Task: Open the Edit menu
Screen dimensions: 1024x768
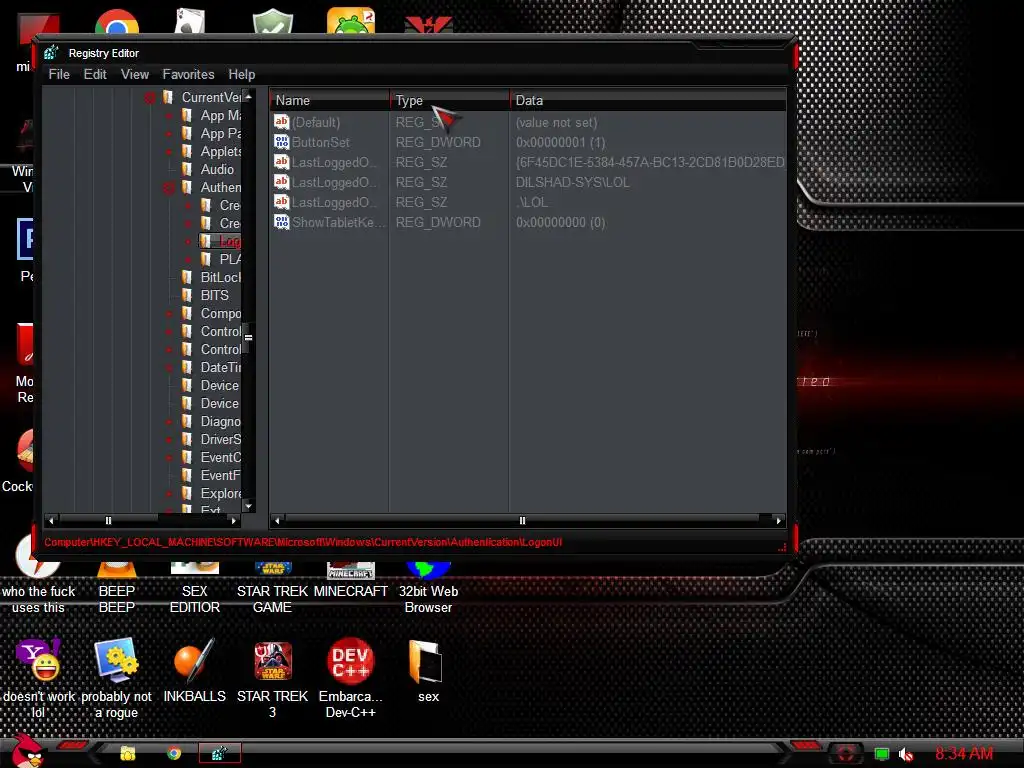Action: (95, 74)
